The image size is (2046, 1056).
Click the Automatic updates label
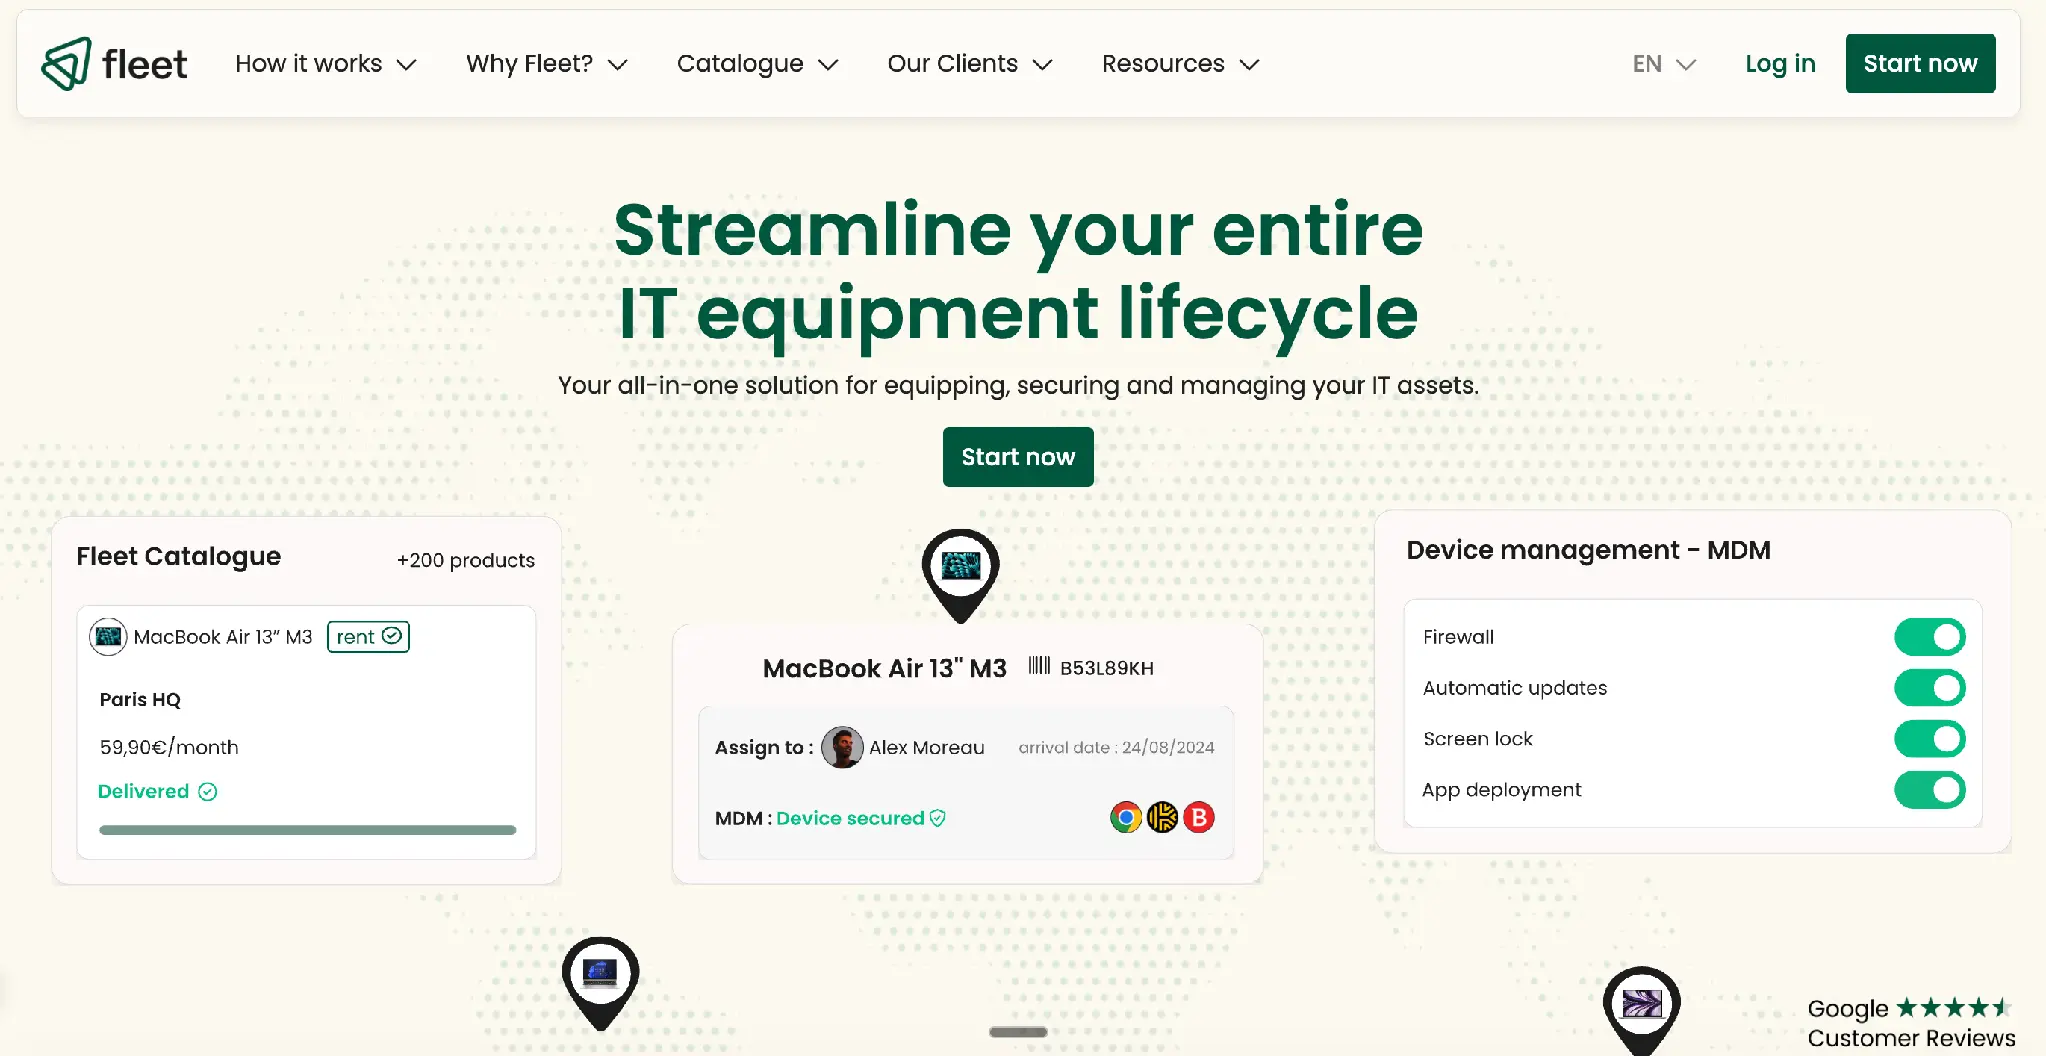[x=1514, y=688]
